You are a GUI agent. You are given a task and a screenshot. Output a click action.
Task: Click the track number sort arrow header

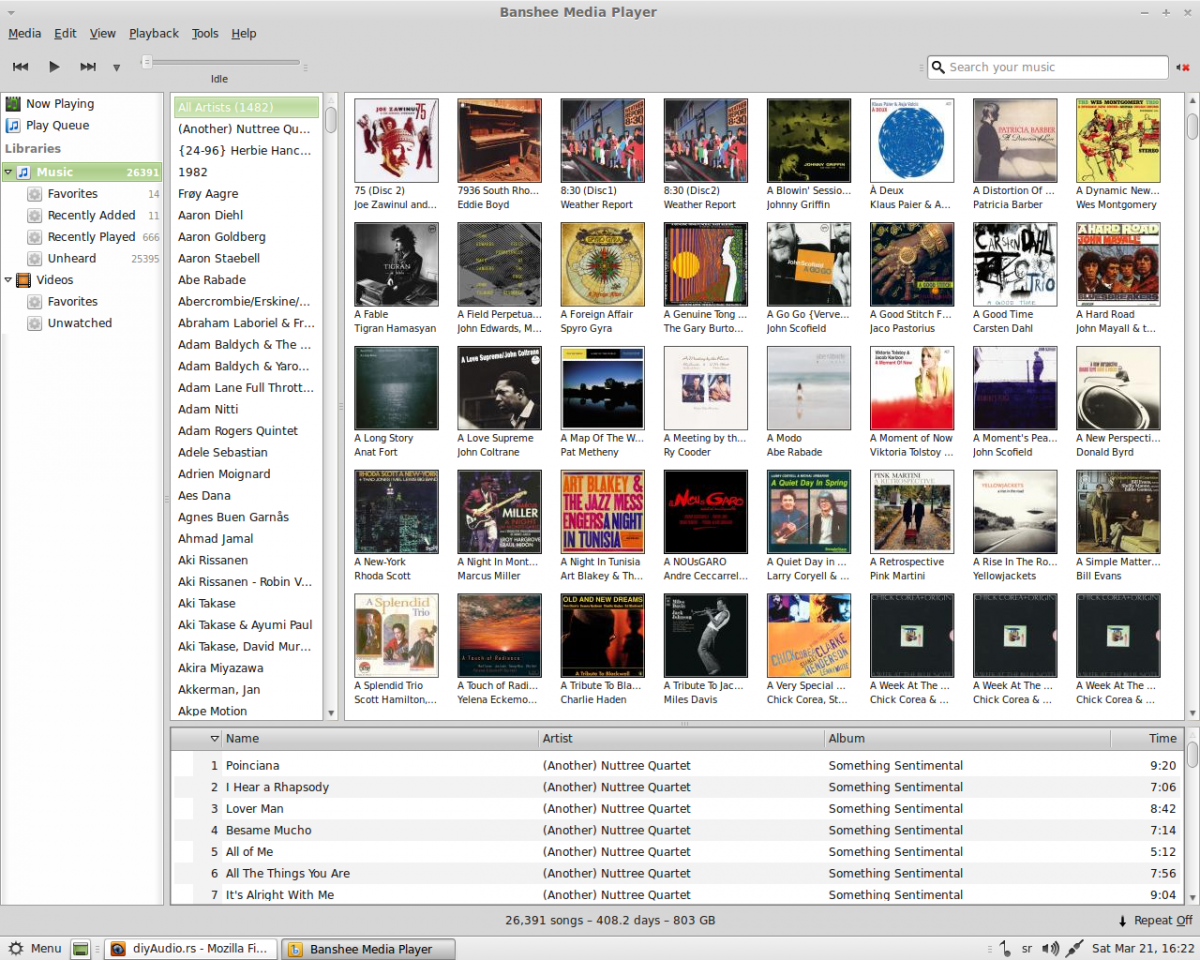pos(214,739)
